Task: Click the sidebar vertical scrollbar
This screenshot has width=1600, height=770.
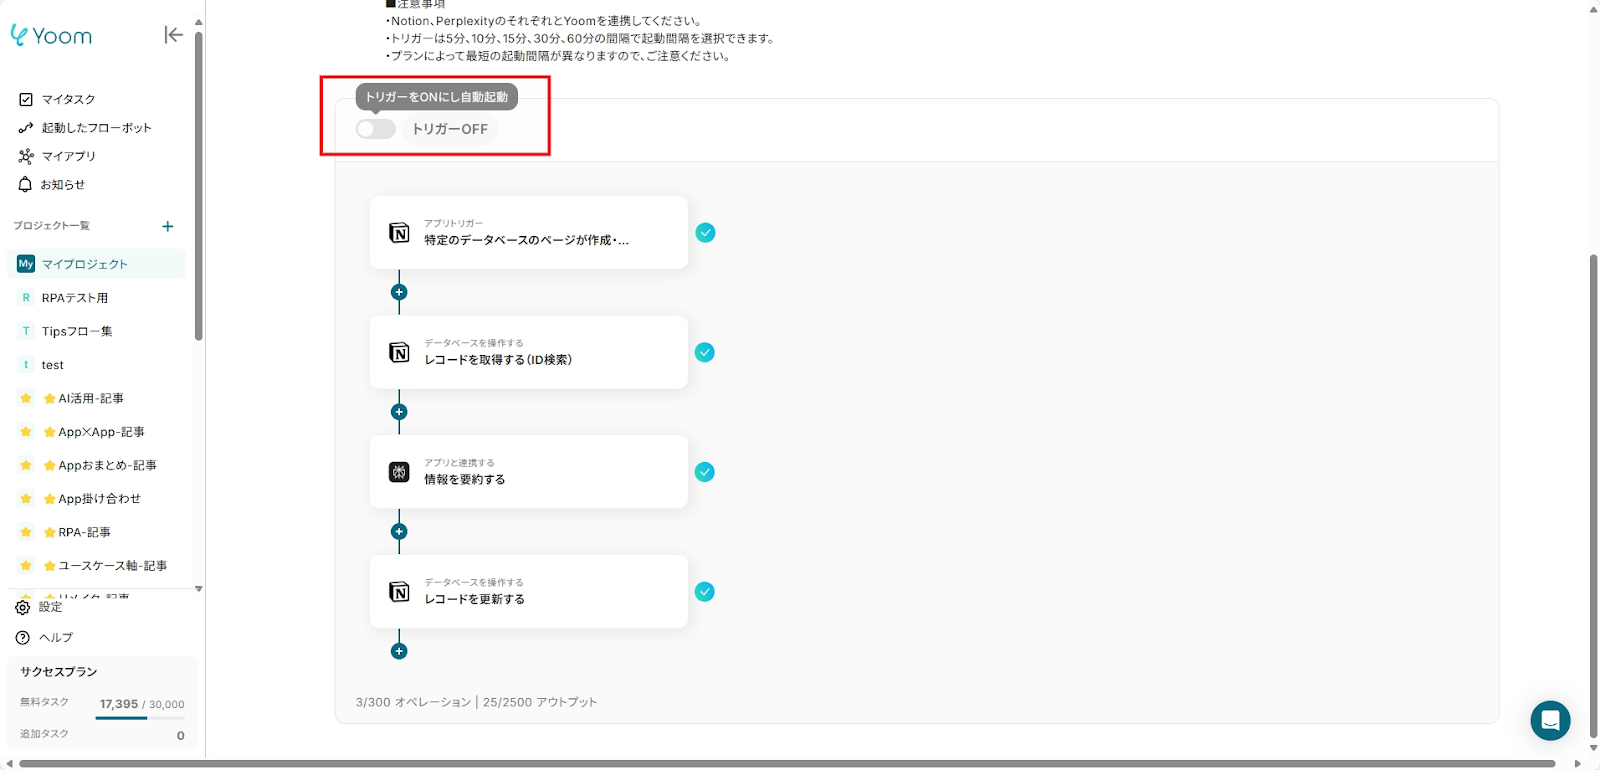Action: 199,186
